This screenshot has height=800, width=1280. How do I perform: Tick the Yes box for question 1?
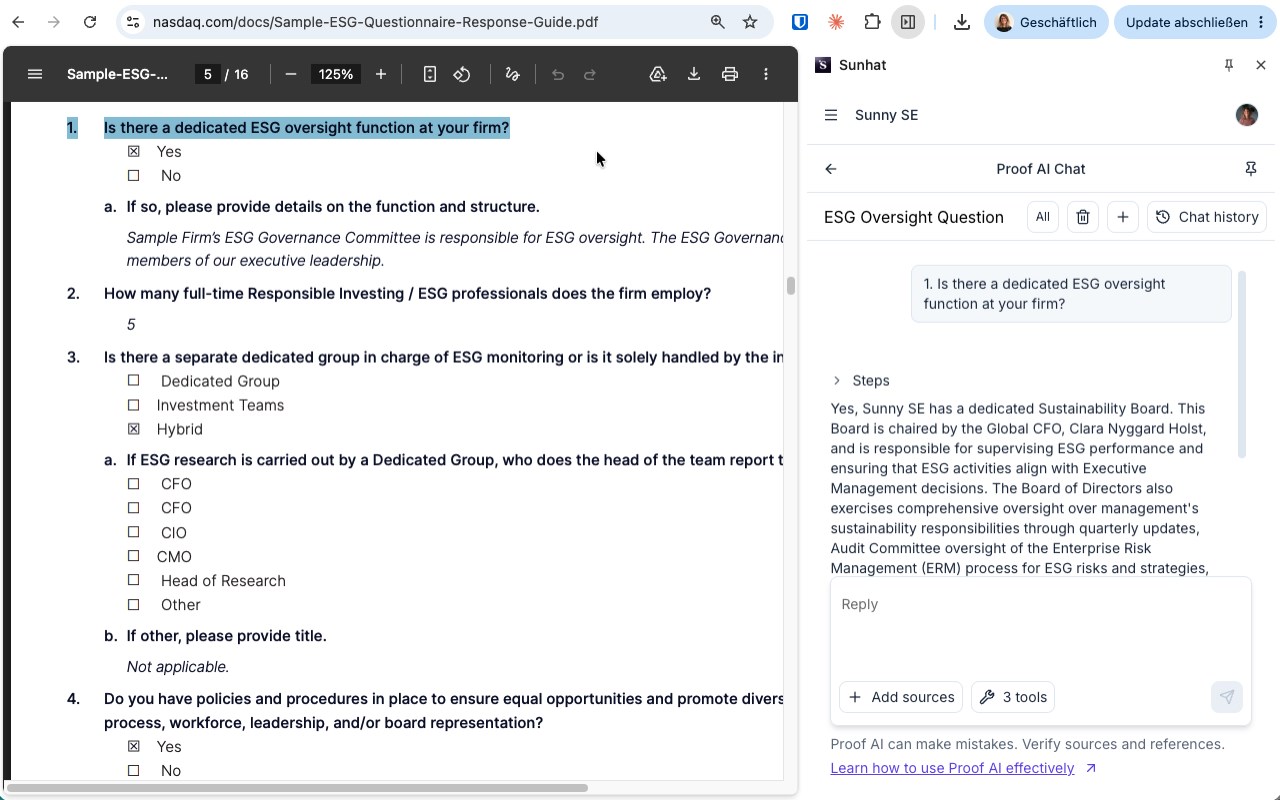click(x=134, y=152)
